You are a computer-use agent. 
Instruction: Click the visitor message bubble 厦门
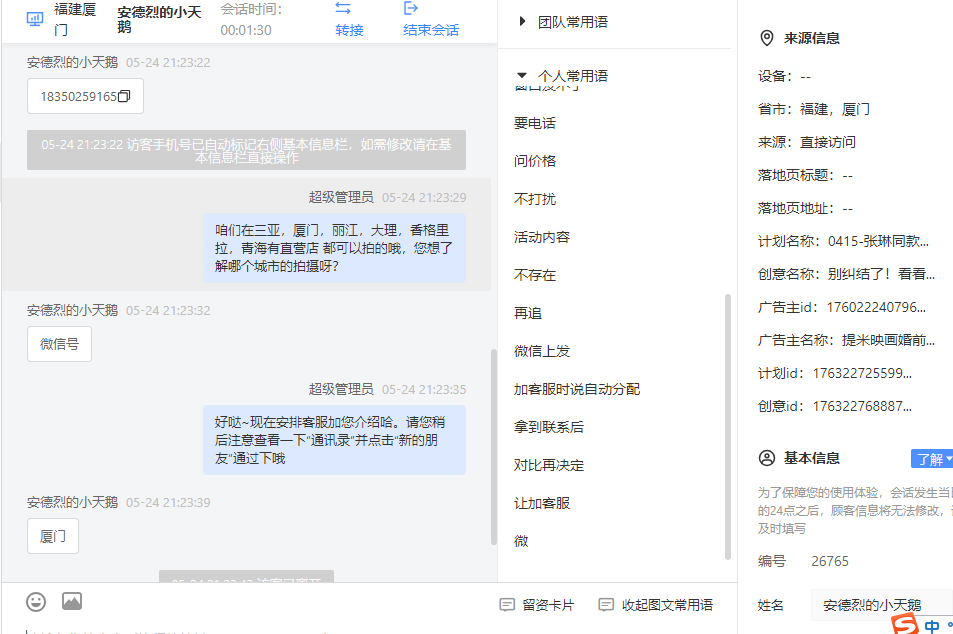click(x=53, y=536)
